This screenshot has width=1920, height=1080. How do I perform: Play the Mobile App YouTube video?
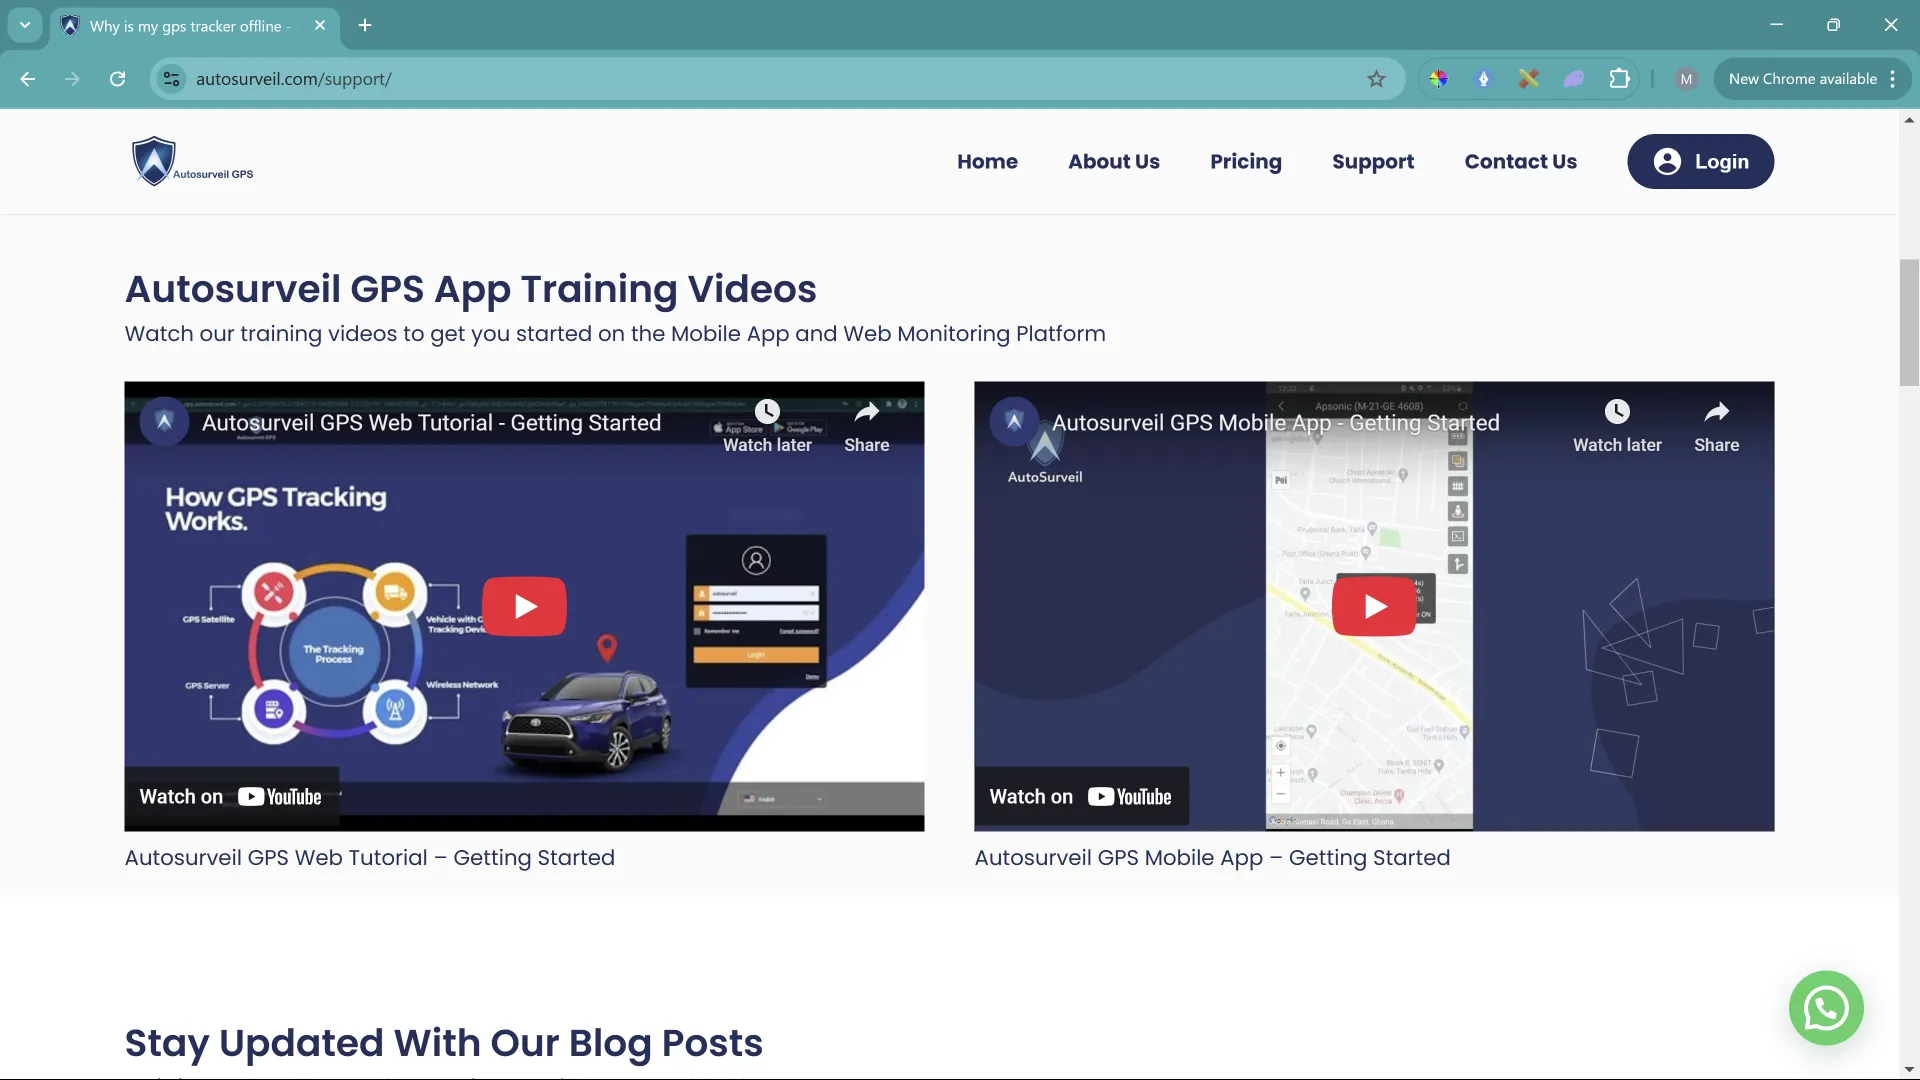(x=1374, y=606)
